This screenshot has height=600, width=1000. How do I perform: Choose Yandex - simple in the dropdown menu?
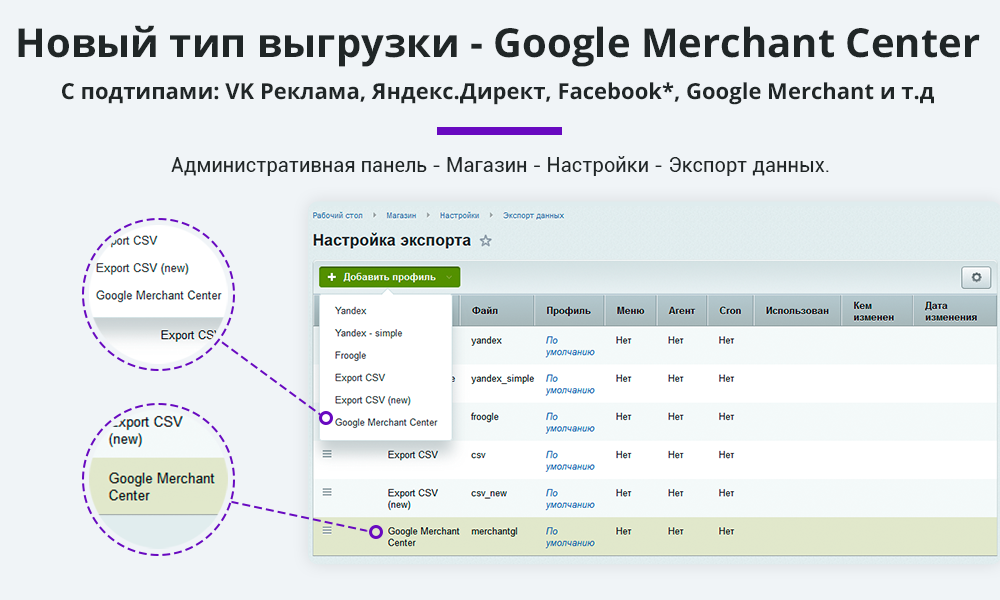[368, 333]
